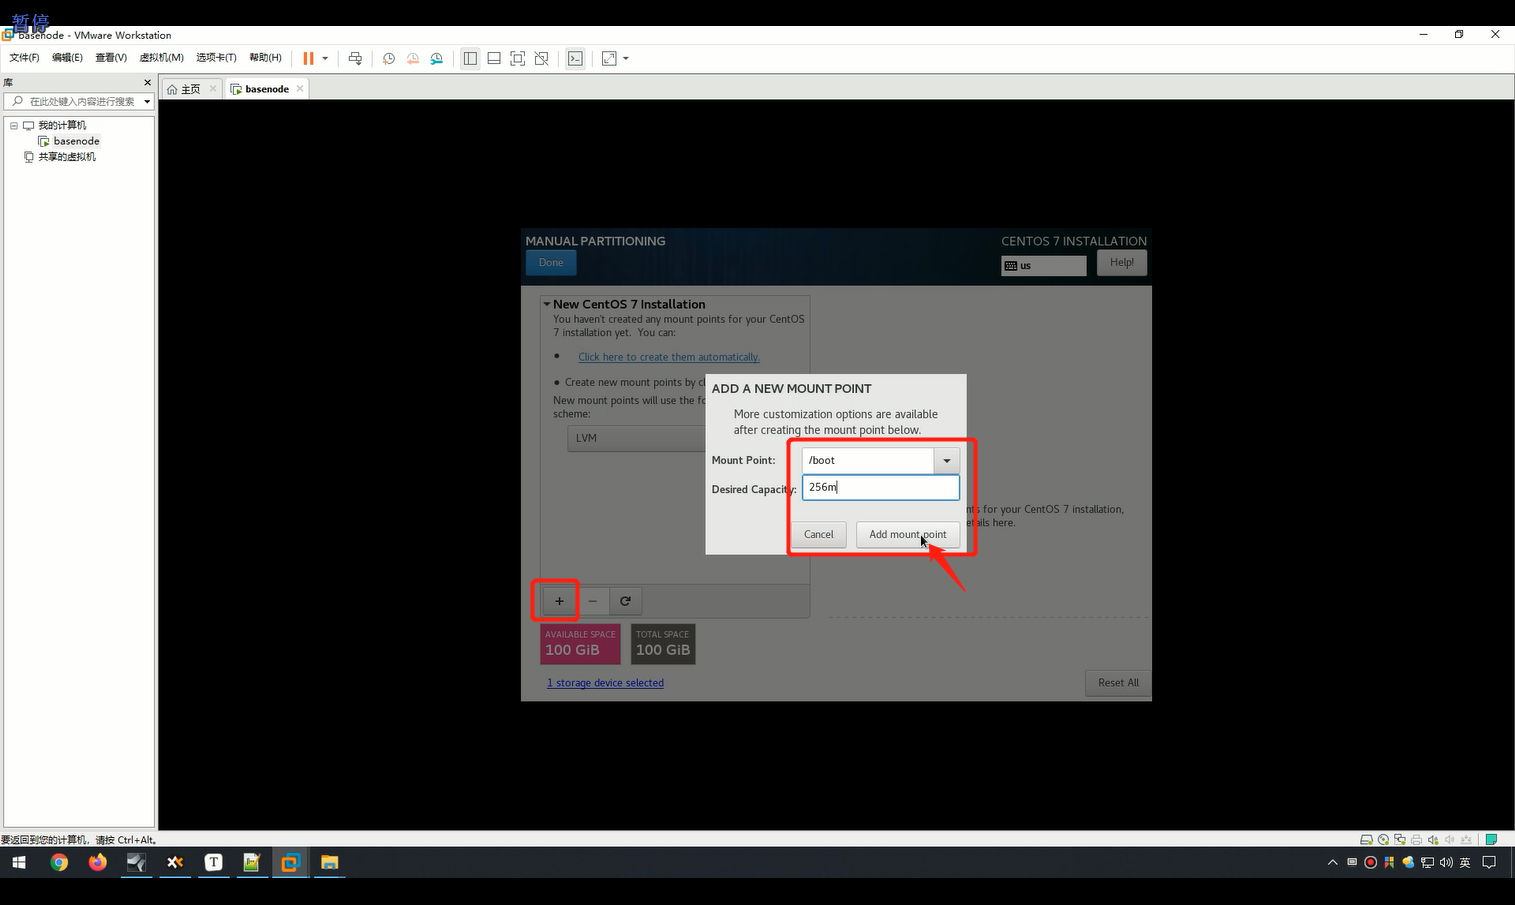Viewport: 1515px width, 905px height.
Task: Open the 编辑(E) menu
Action: point(67,58)
